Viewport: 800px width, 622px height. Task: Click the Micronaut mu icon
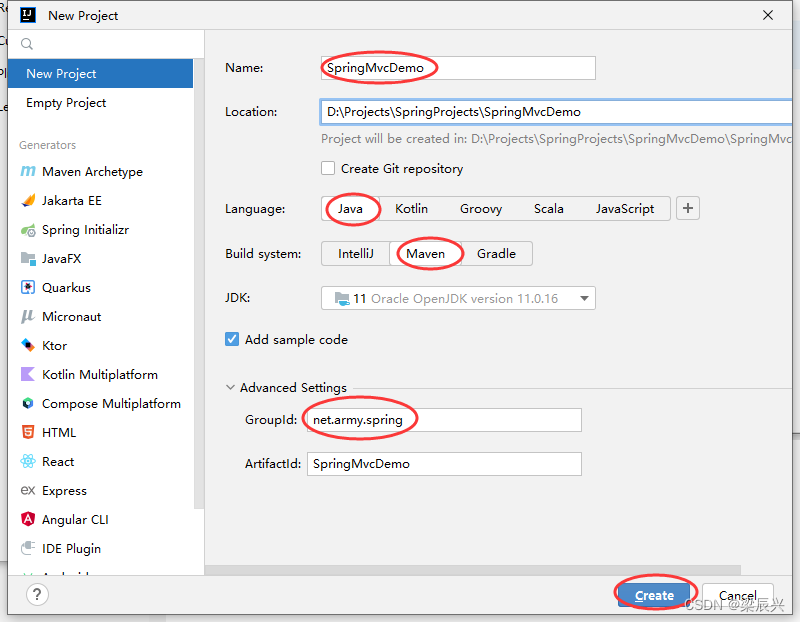coord(28,316)
